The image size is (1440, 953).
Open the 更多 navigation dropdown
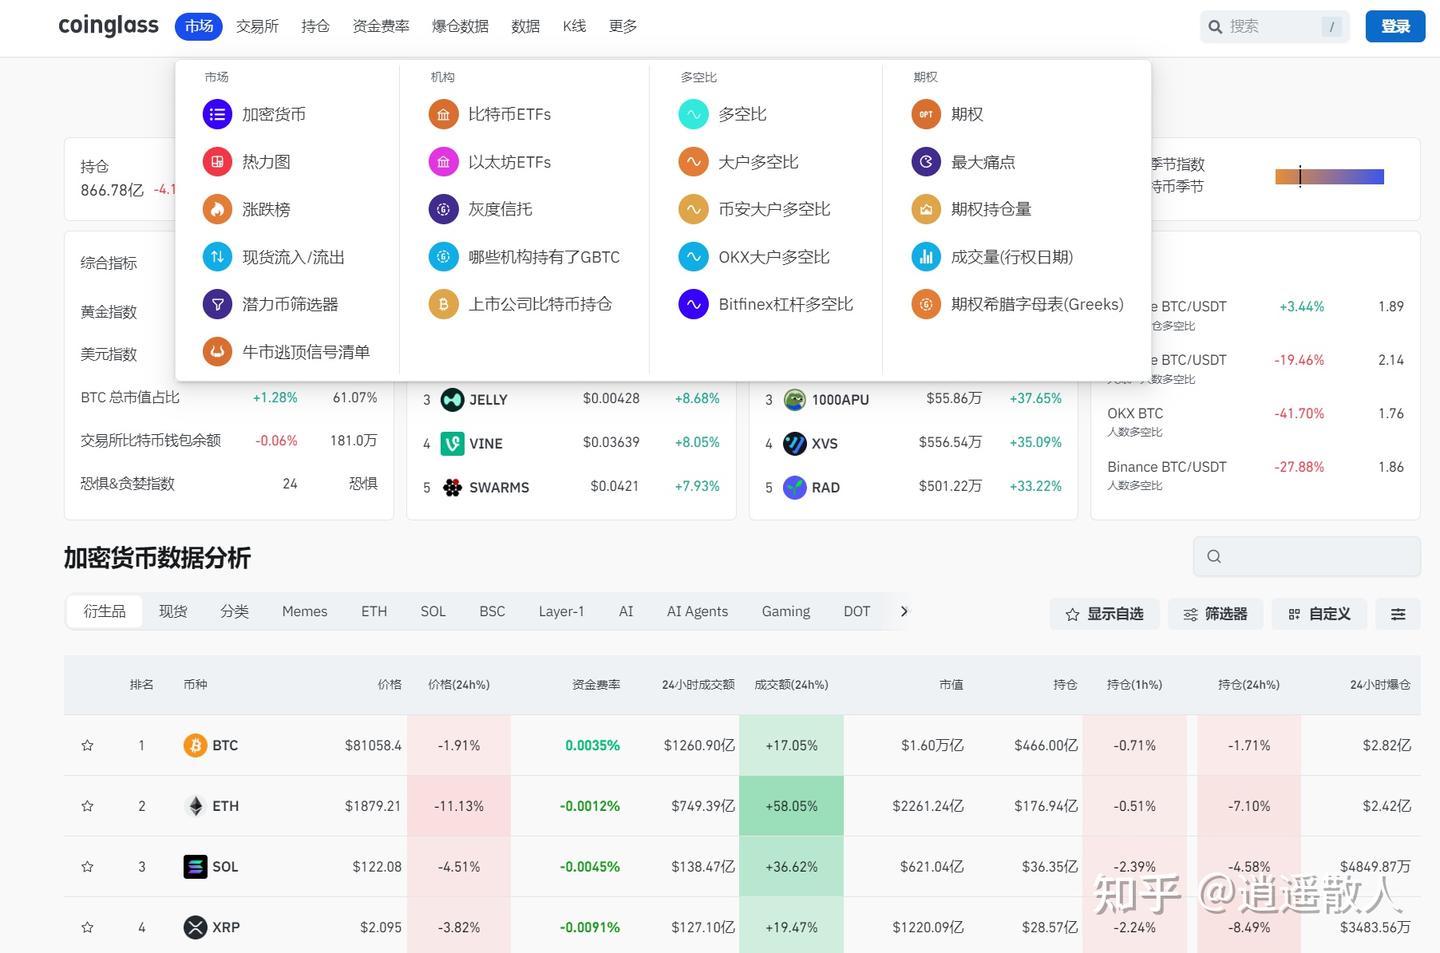622,26
